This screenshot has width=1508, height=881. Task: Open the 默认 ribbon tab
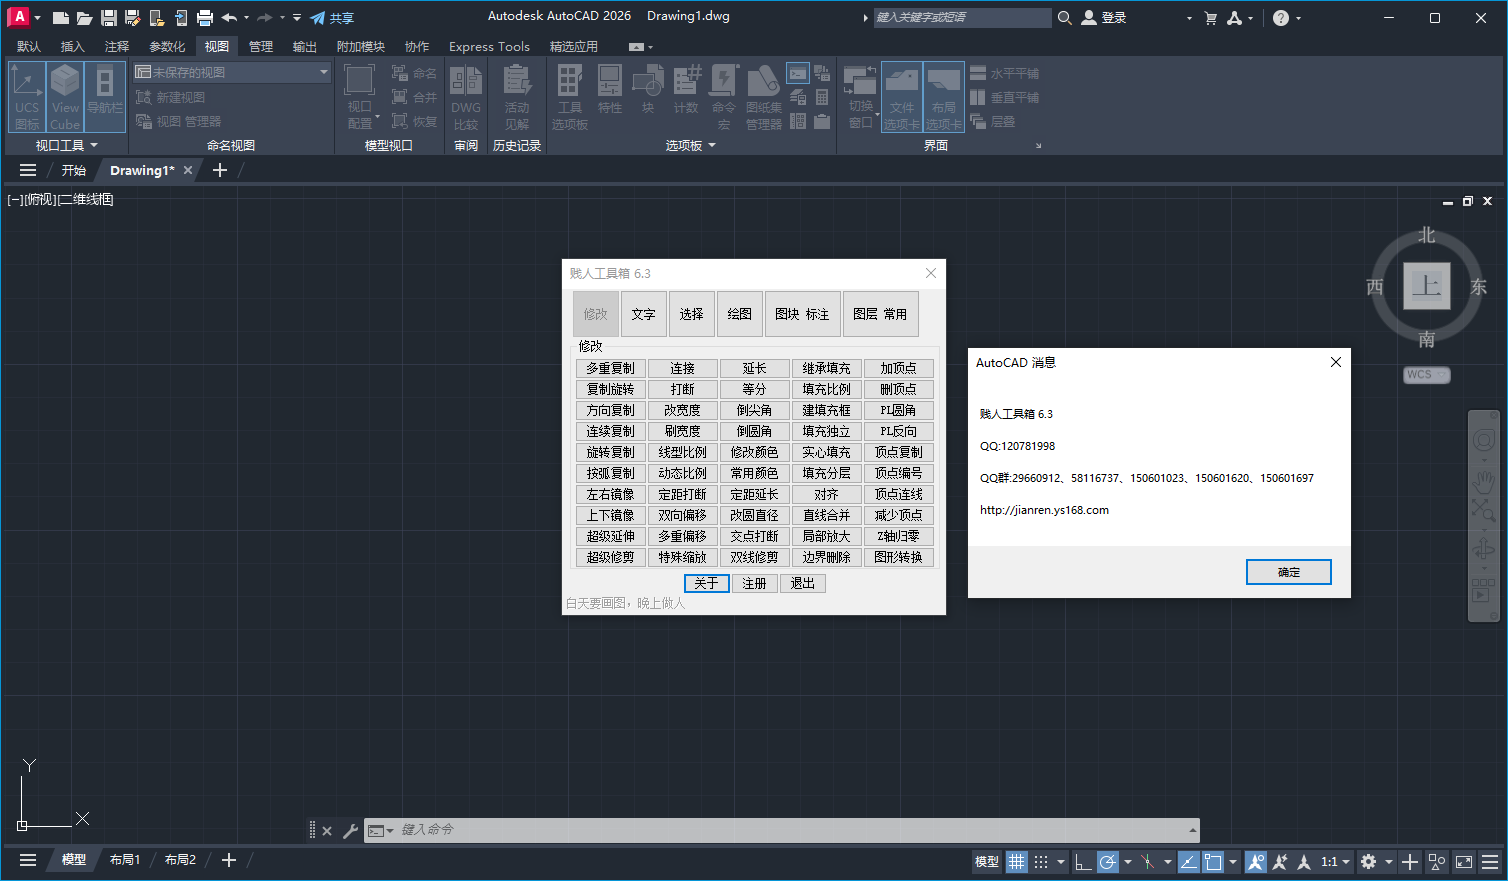click(29, 46)
